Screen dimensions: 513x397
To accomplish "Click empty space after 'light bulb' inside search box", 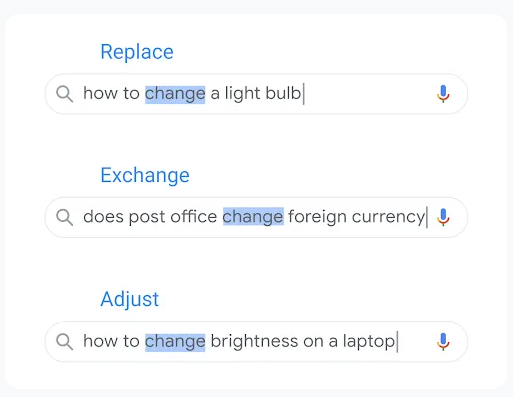I will (x=367, y=94).
